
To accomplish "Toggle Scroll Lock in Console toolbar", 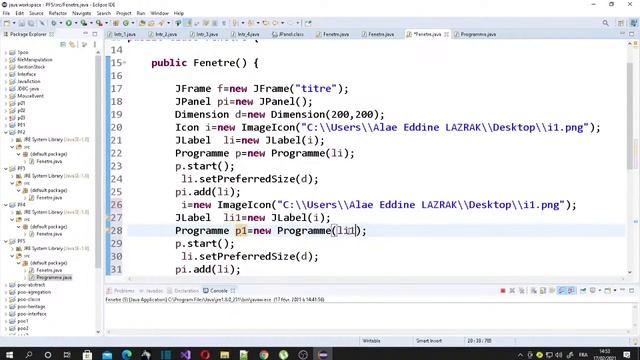I will 543,291.
